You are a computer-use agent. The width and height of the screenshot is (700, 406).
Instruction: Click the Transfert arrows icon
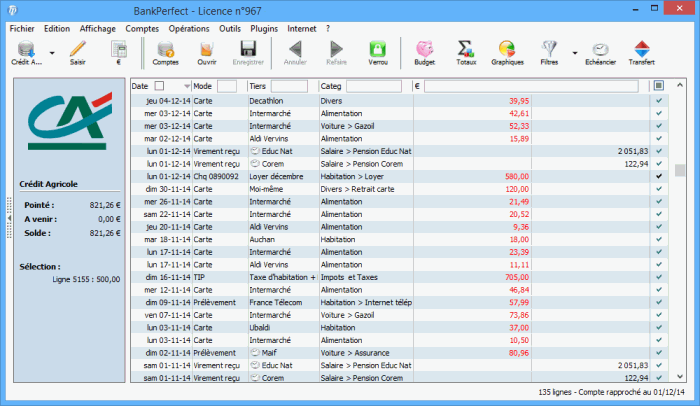[642, 49]
